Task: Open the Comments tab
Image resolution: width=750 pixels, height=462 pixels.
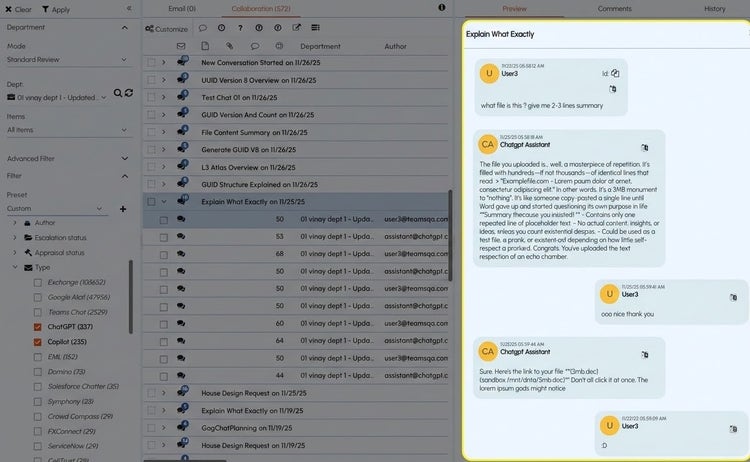Action: 614,8
